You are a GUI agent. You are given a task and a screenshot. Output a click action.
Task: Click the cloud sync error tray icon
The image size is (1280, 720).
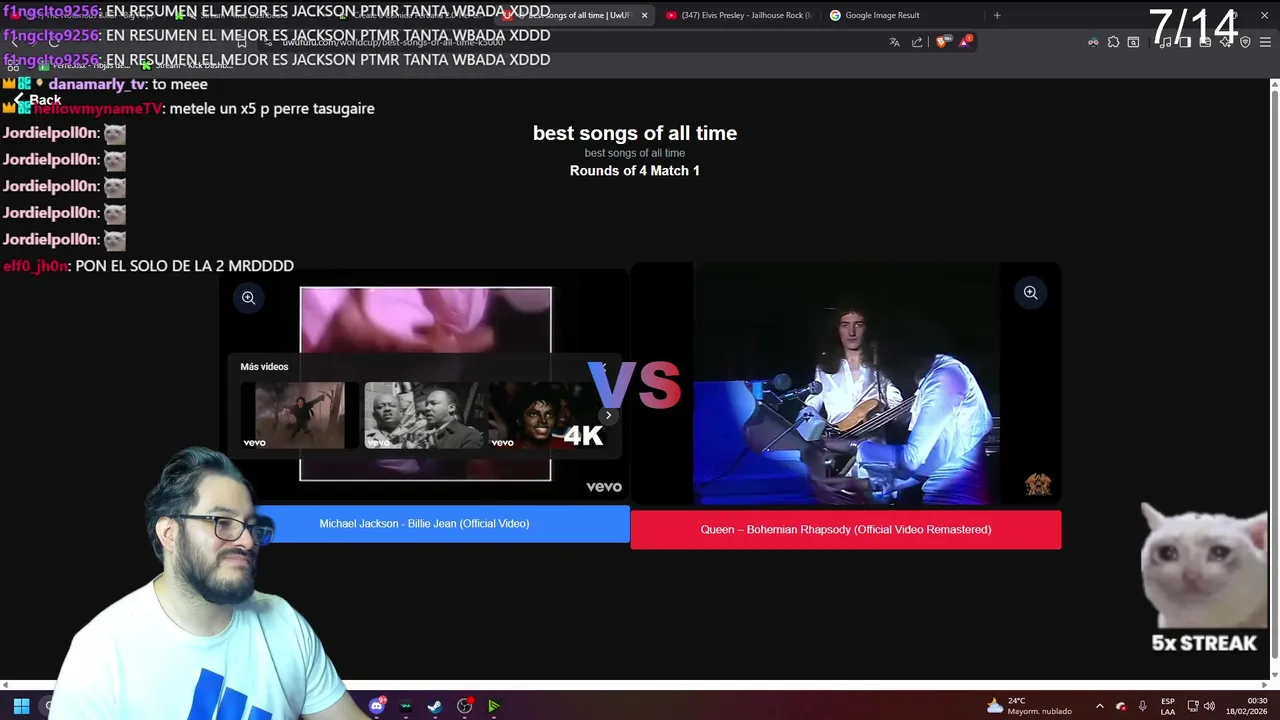(x=1121, y=706)
